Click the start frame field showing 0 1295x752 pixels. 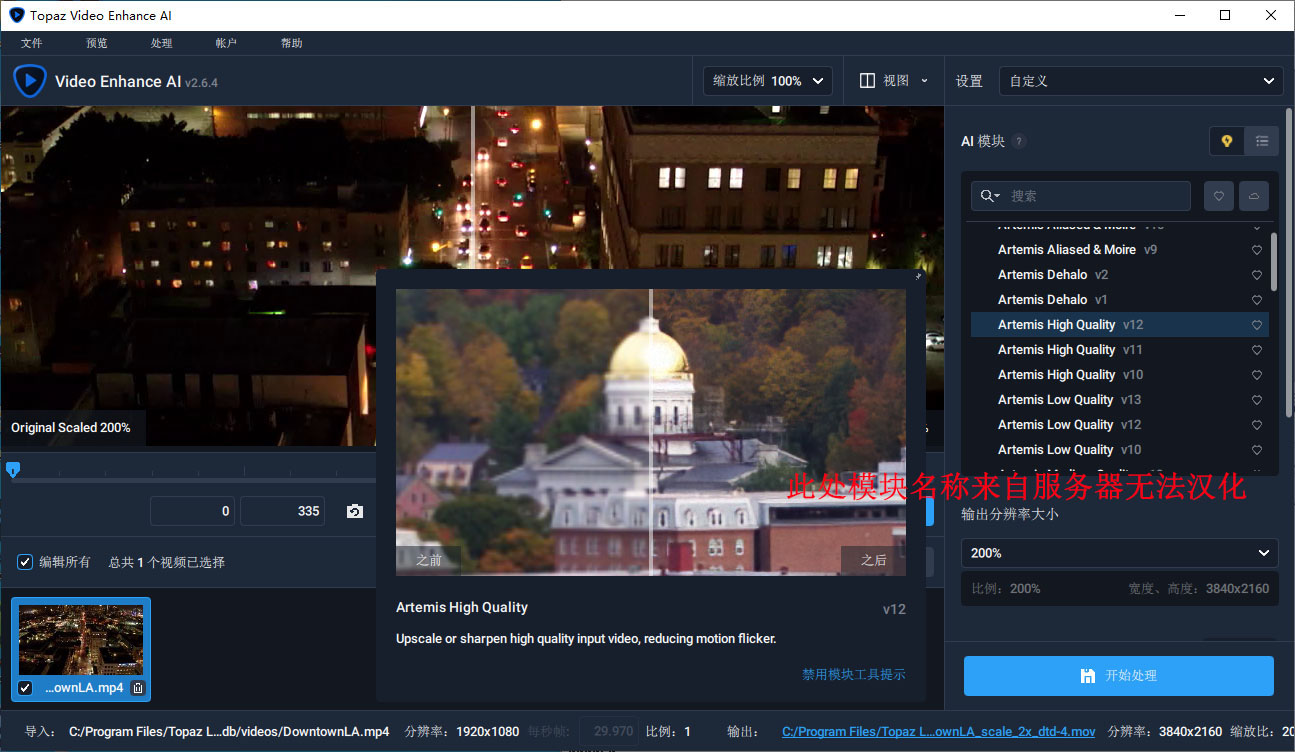pos(193,511)
